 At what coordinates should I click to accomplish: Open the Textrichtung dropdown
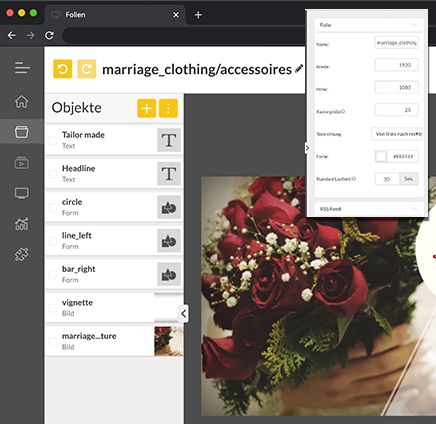pos(397,134)
